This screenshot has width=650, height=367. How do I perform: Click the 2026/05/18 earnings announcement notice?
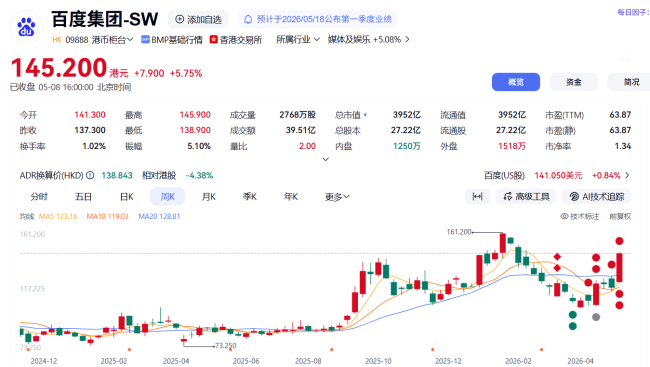point(318,19)
